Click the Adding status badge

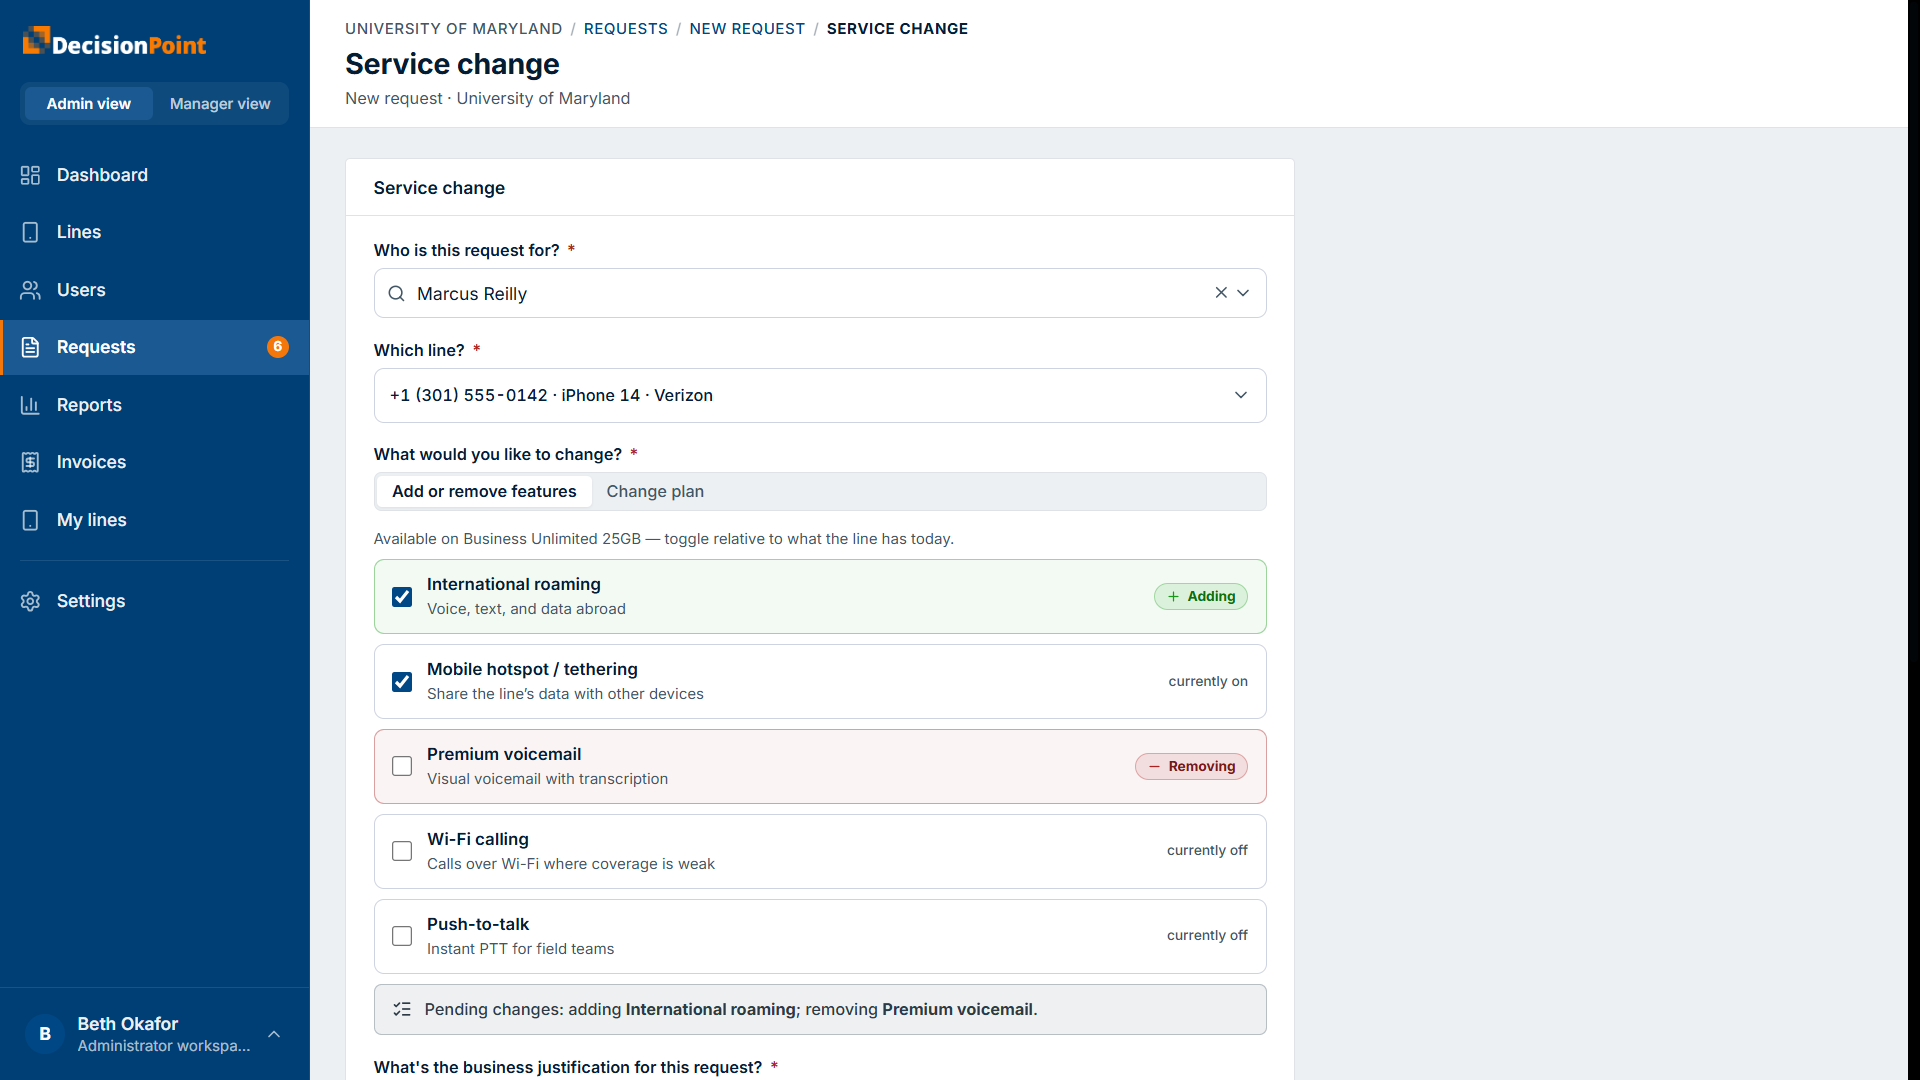1201,596
